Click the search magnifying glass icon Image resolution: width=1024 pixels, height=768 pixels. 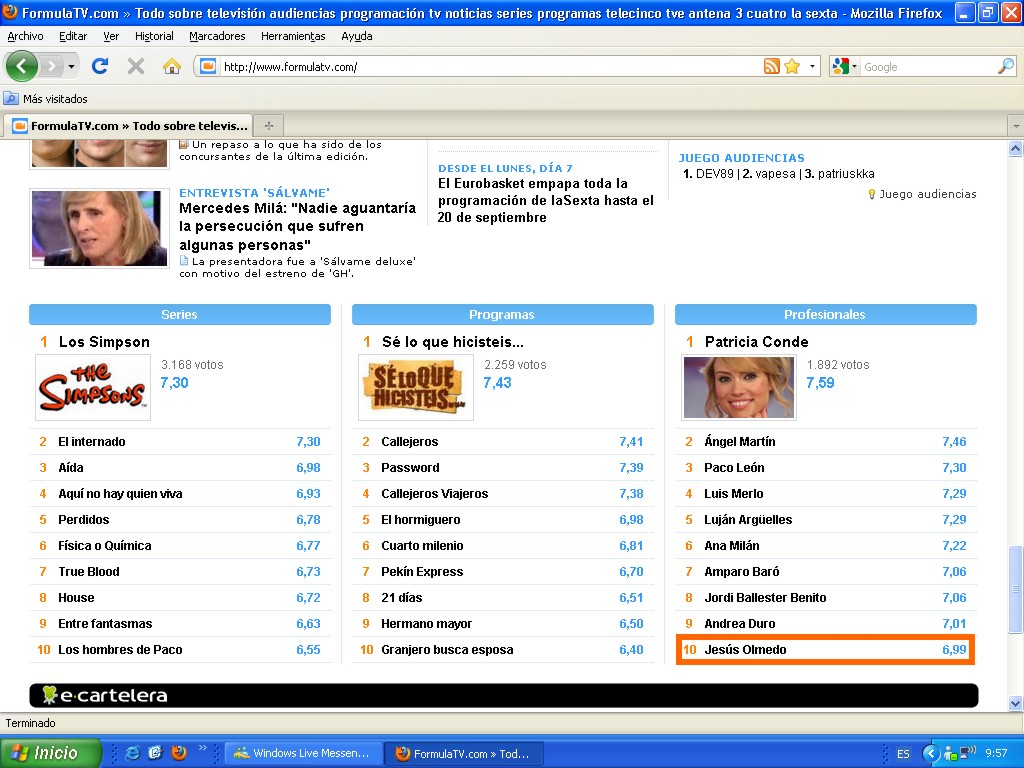[1005, 67]
